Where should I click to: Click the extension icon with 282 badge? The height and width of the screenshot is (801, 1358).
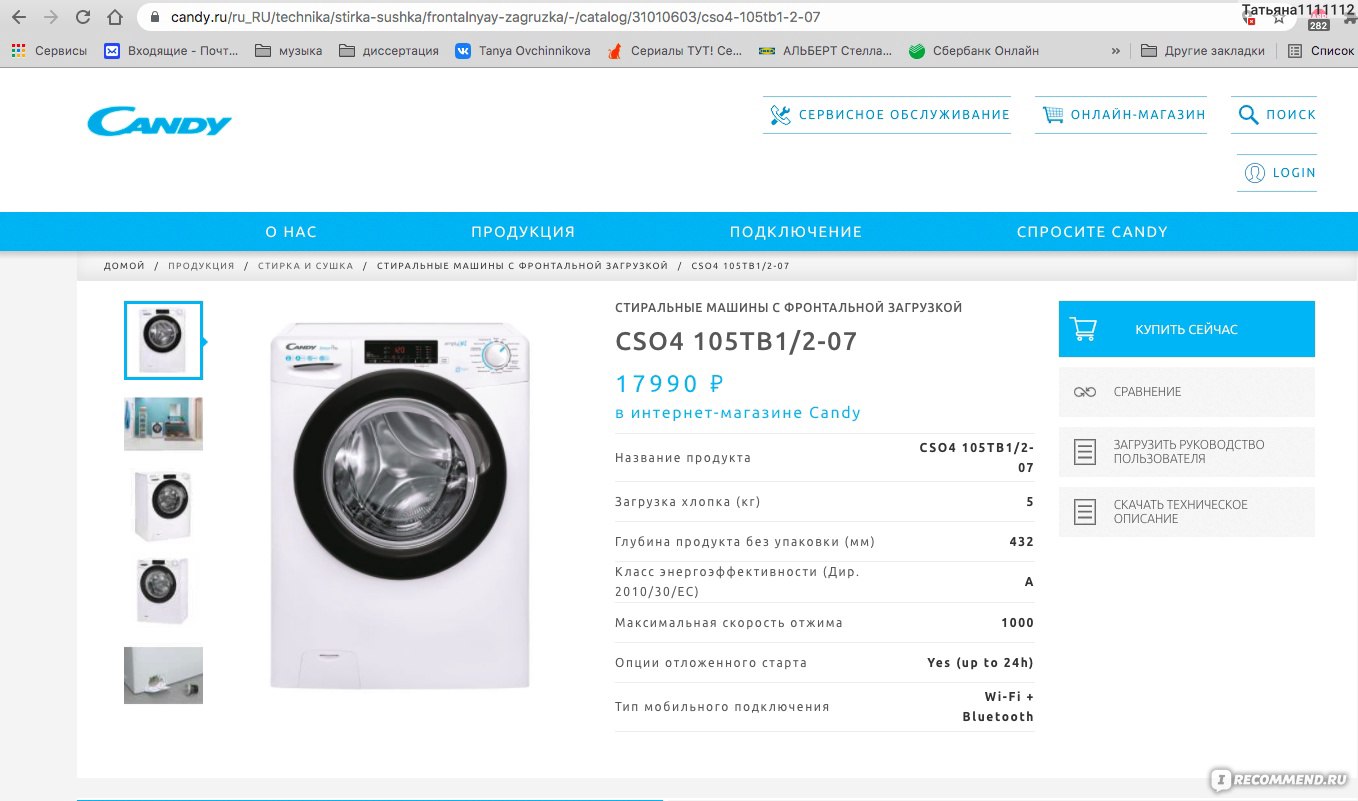[x=1318, y=20]
